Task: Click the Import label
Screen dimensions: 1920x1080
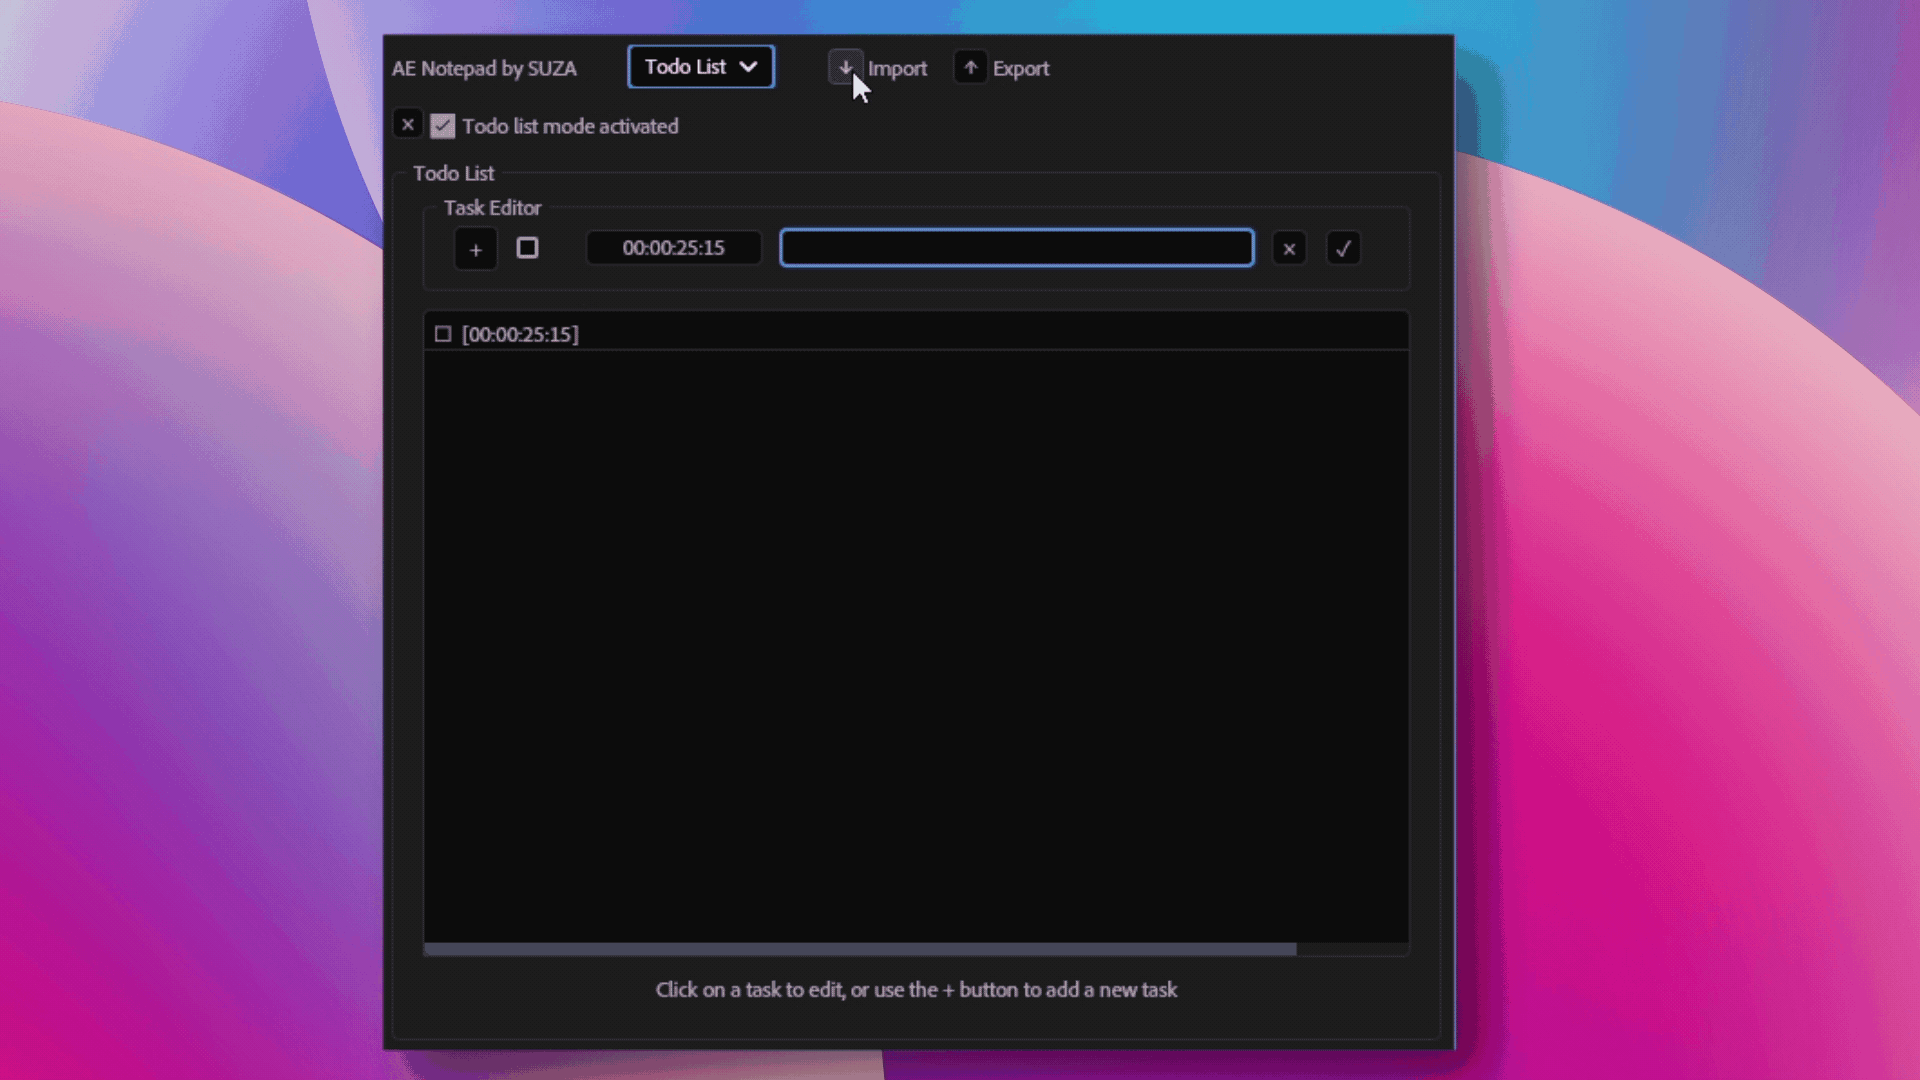Action: click(897, 68)
